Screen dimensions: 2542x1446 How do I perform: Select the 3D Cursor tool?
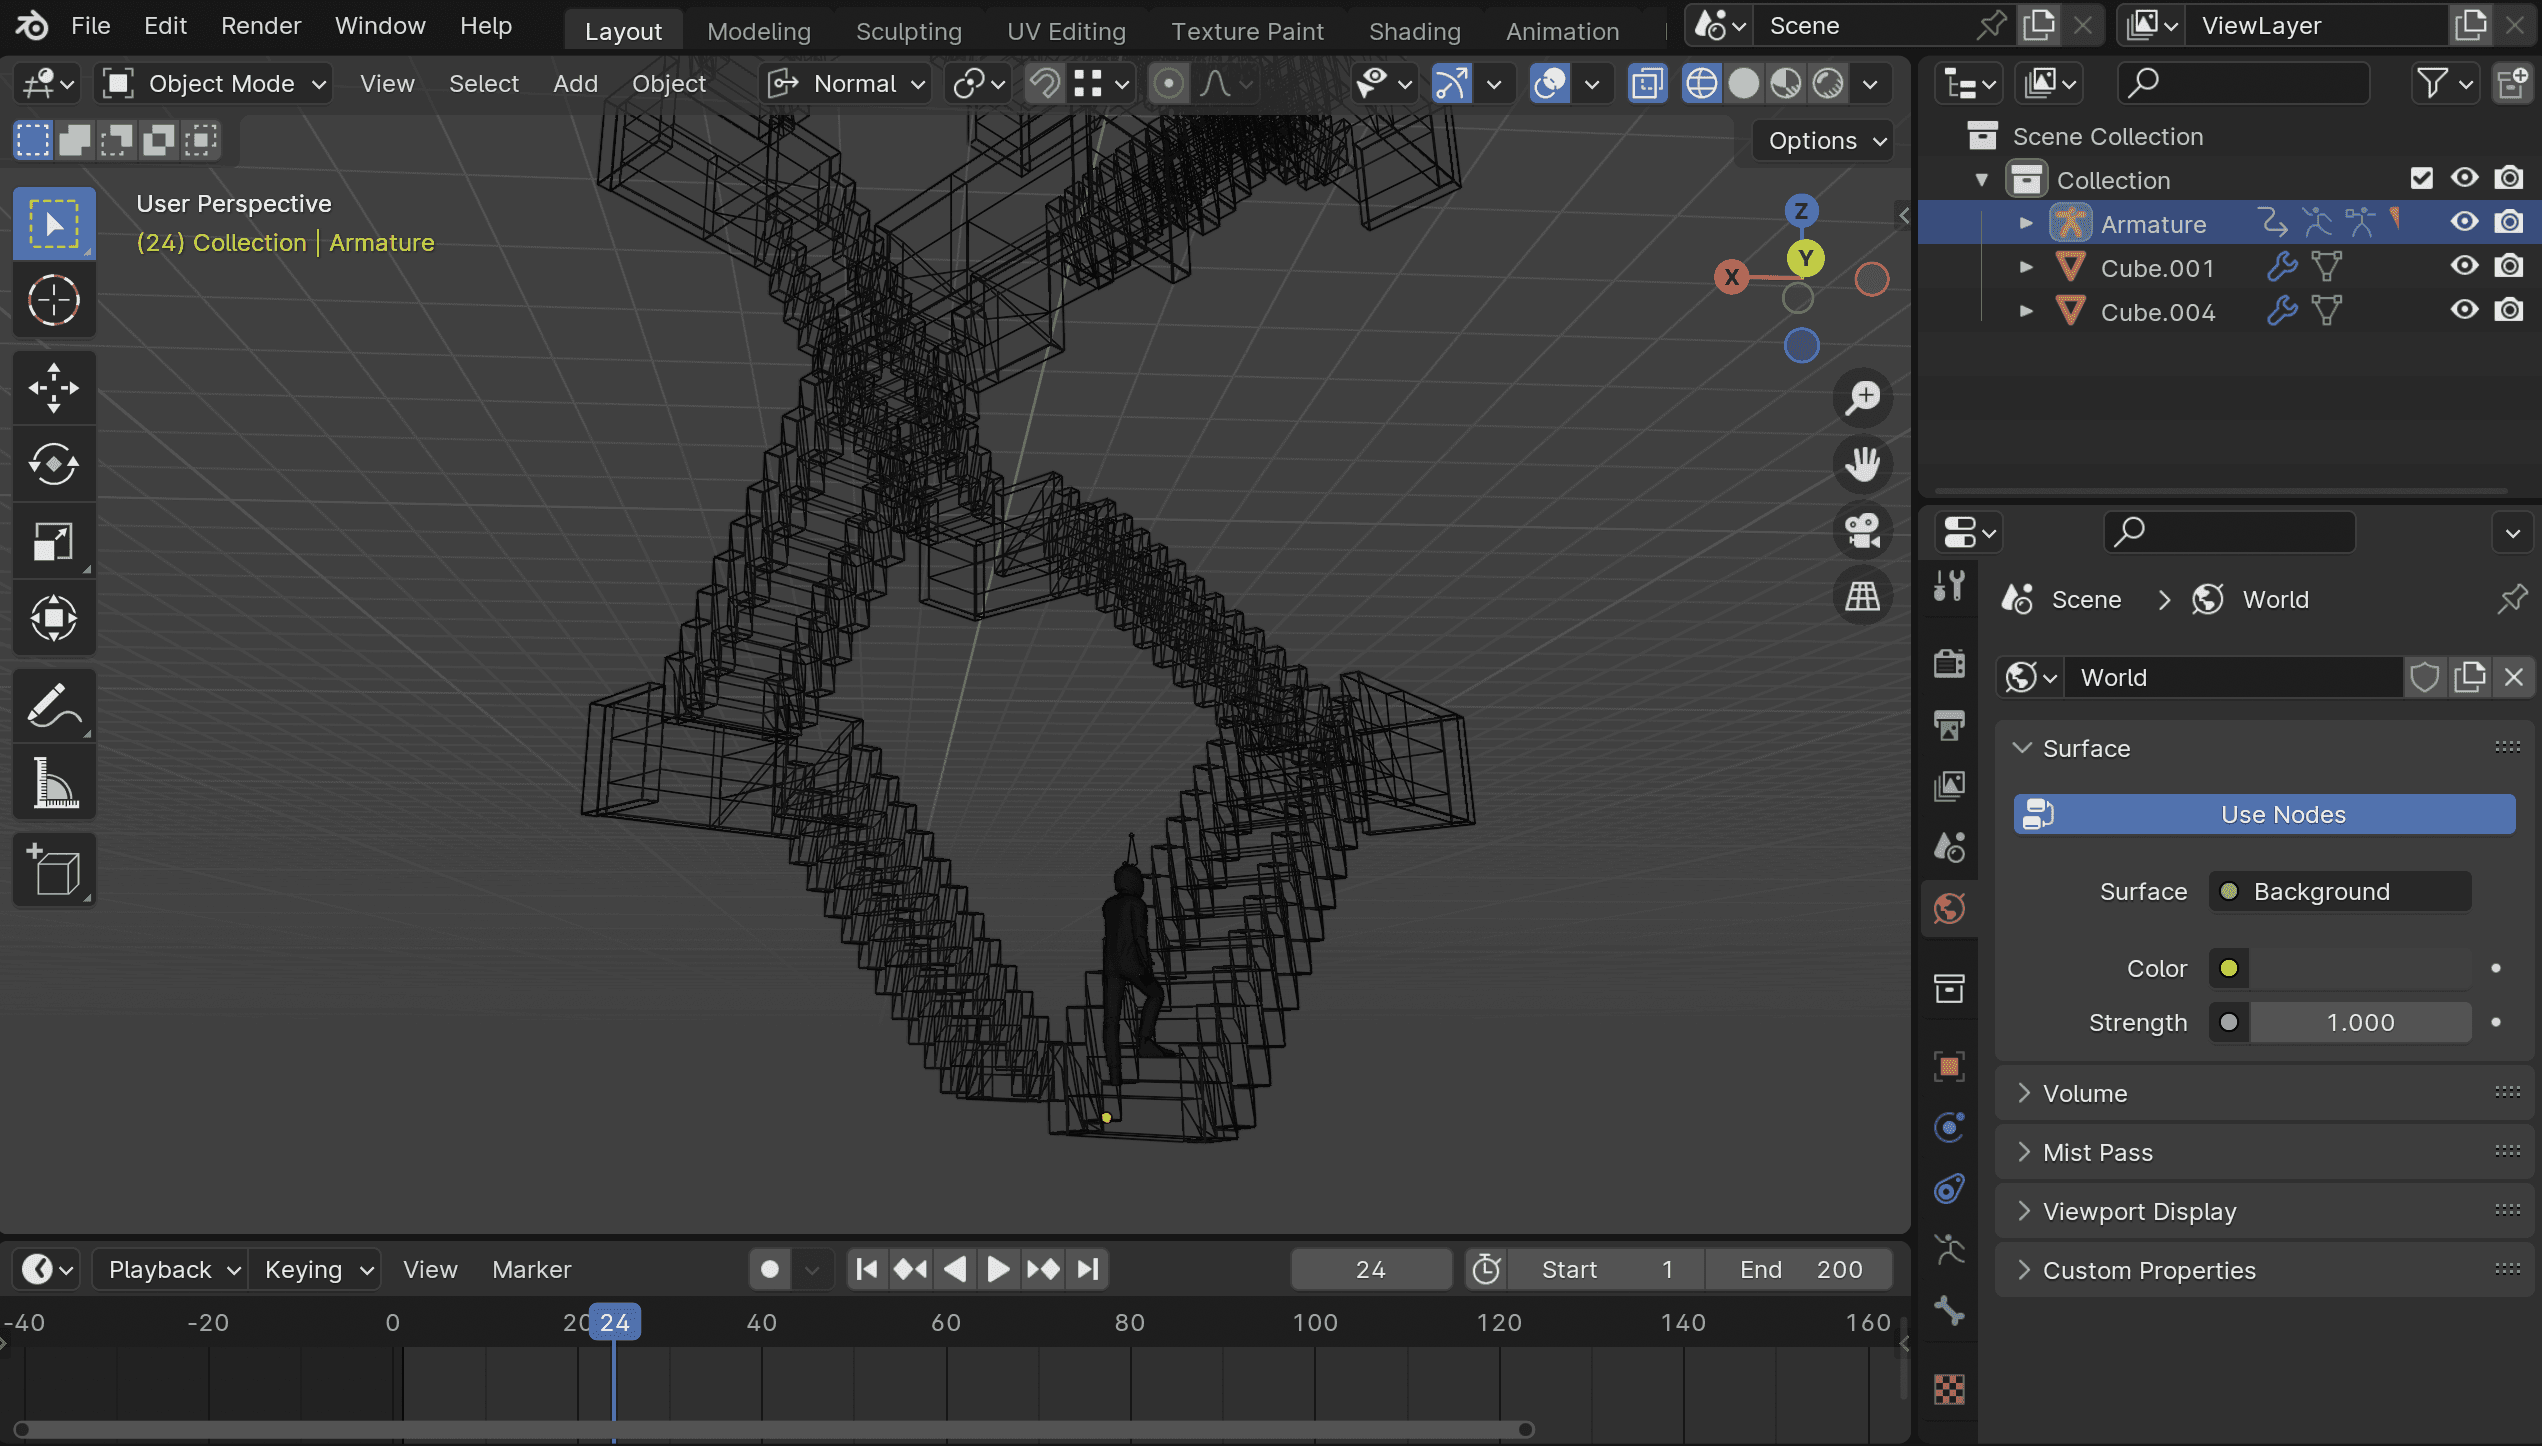[x=54, y=300]
